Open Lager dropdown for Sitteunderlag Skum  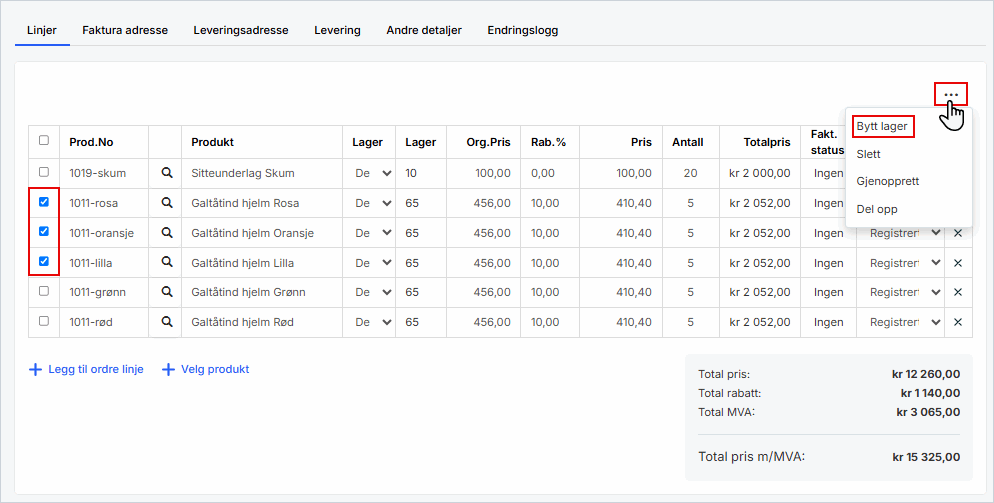[372, 173]
